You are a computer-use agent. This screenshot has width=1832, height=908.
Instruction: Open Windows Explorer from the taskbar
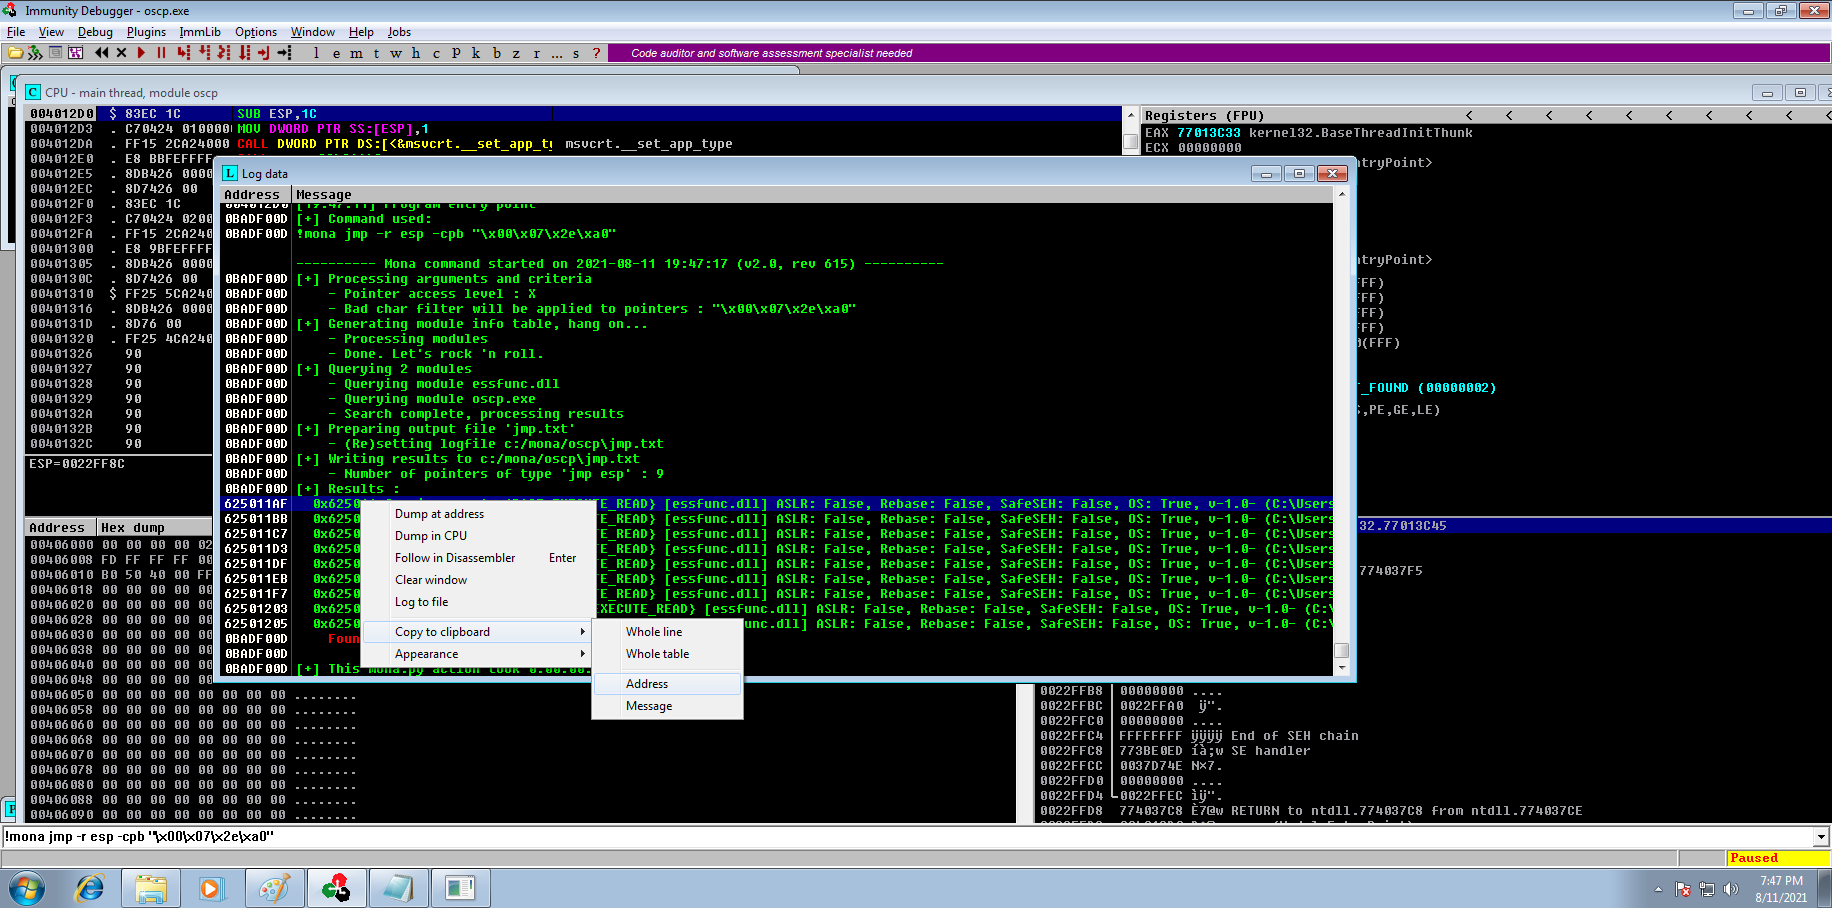(x=151, y=888)
